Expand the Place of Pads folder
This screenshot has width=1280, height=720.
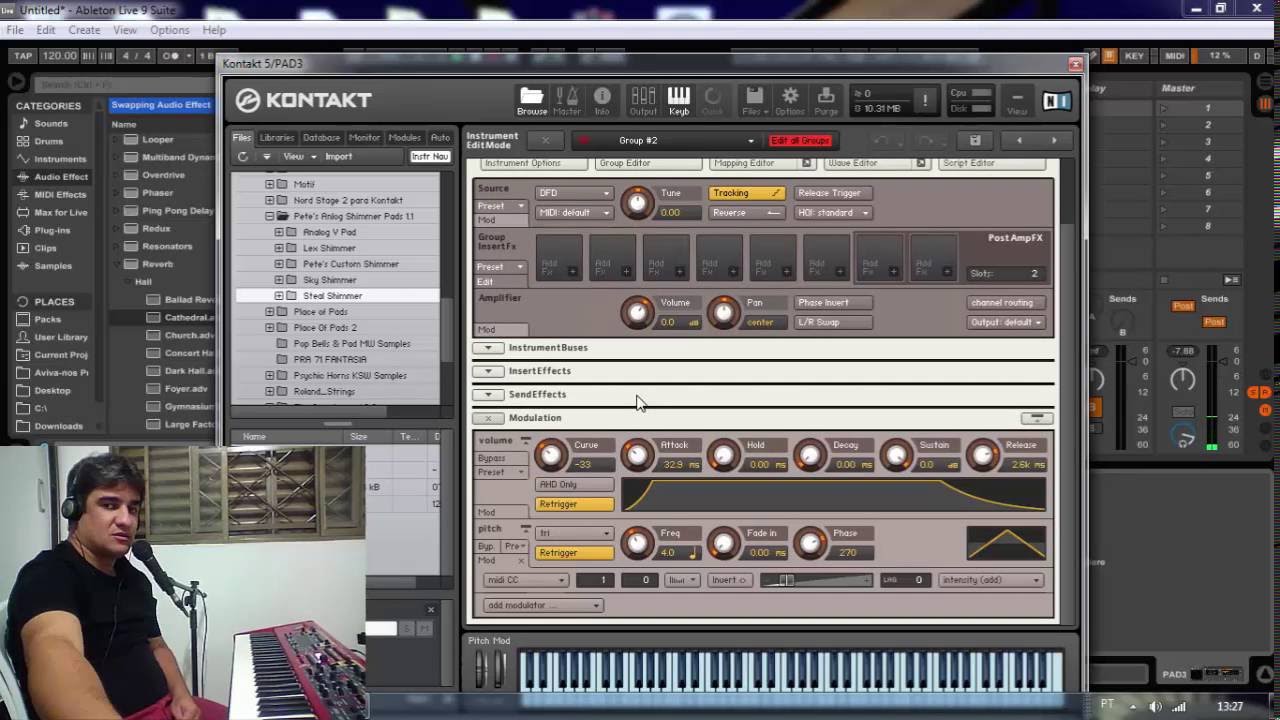coord(269,312)
